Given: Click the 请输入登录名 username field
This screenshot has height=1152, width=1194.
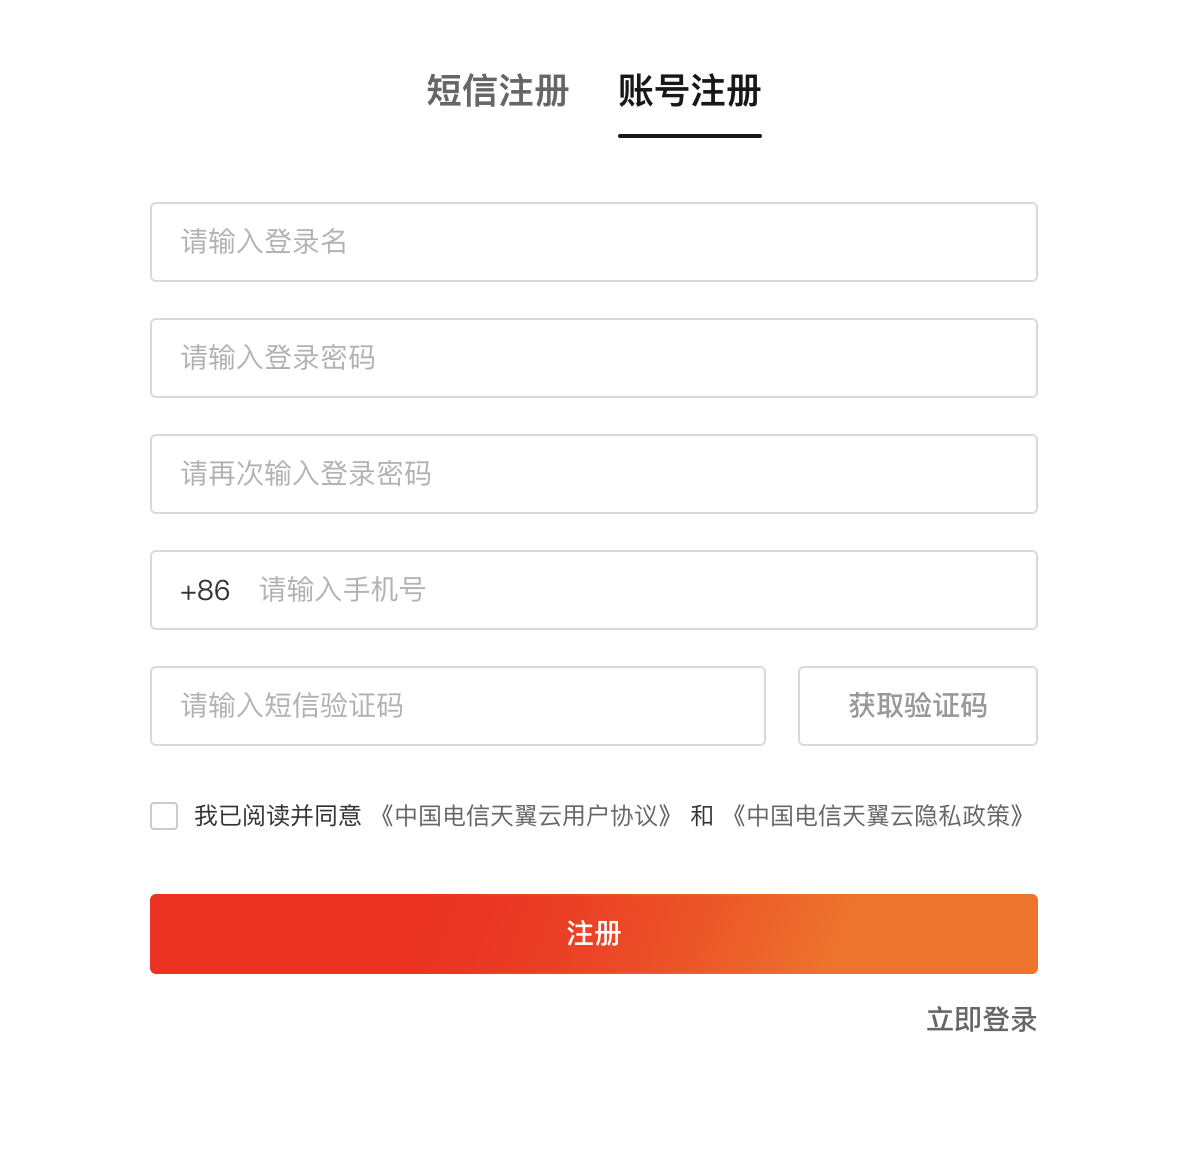Looking at the screenshot, I should [x=593, y=242].
